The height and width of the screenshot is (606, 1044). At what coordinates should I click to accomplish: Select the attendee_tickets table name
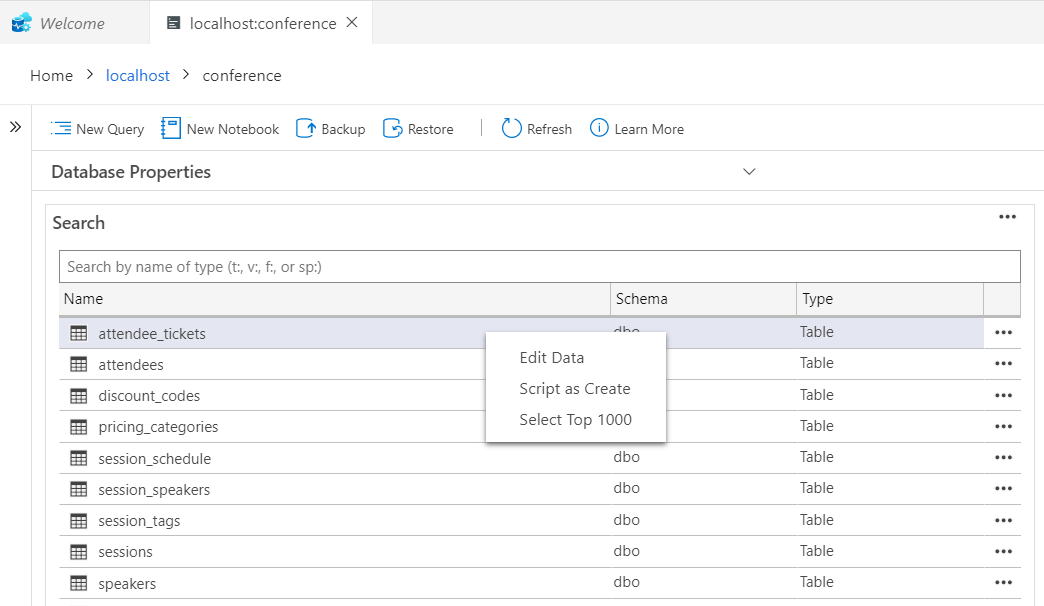coord(152,334)
